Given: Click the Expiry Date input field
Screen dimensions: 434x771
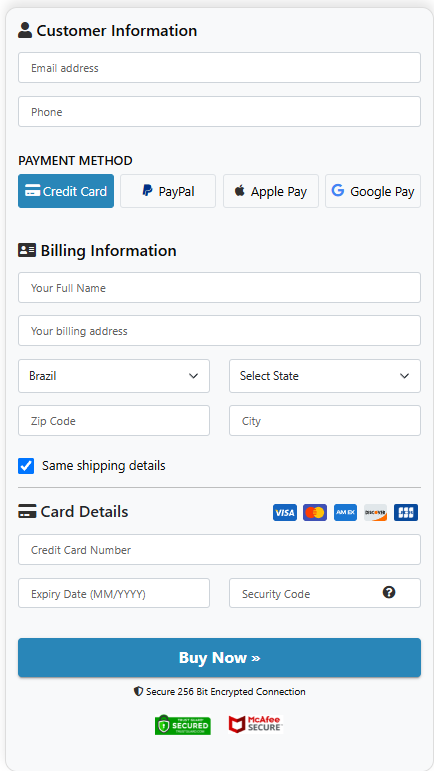Looking at the screenshot, I should [114, 593].
